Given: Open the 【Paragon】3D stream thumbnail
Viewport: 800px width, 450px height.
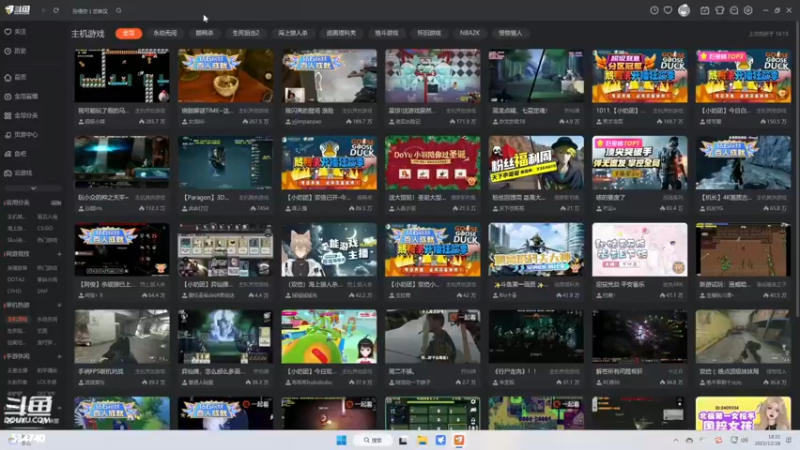Looking at the screenshot, I should [226, 163].
